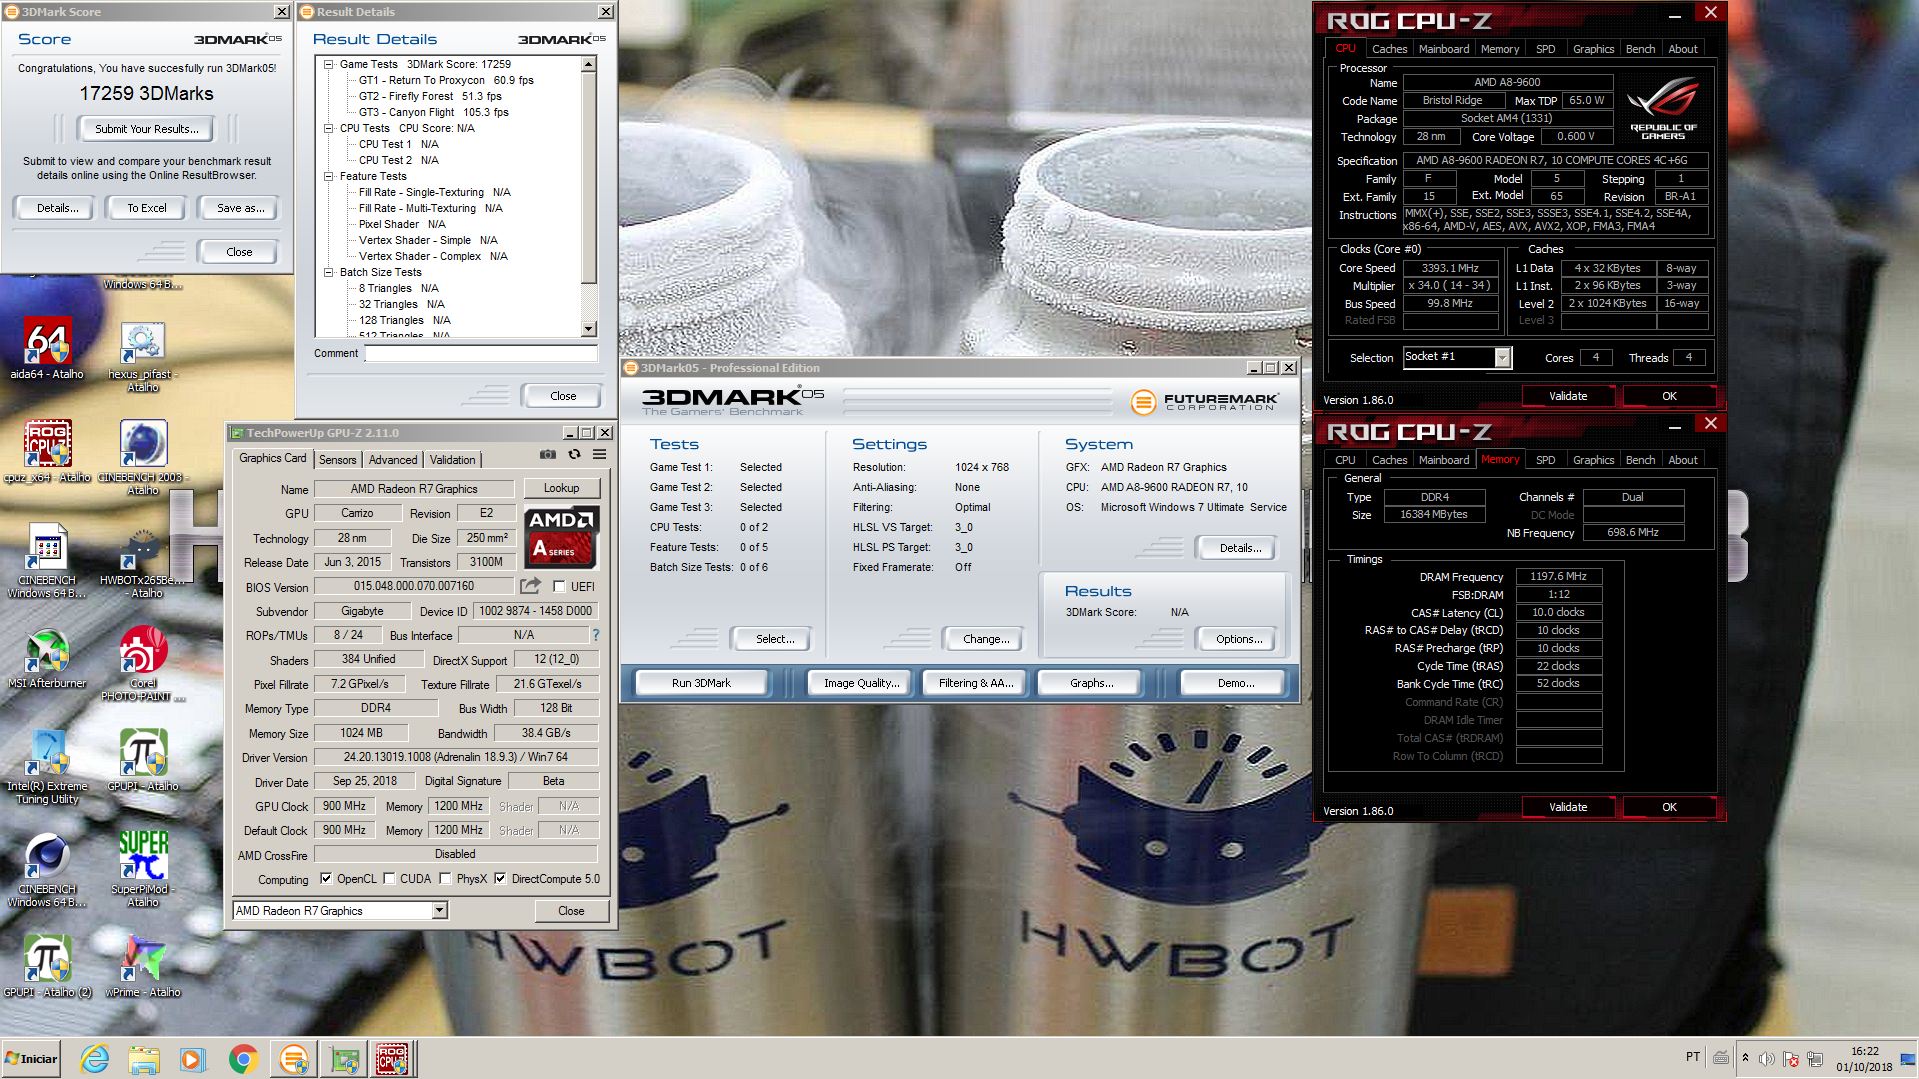Viewport: 1919px width, 1079px height.
Task: Click GPU-Z refresh icon
Action: pyautogui.click(x=574, y=454)
